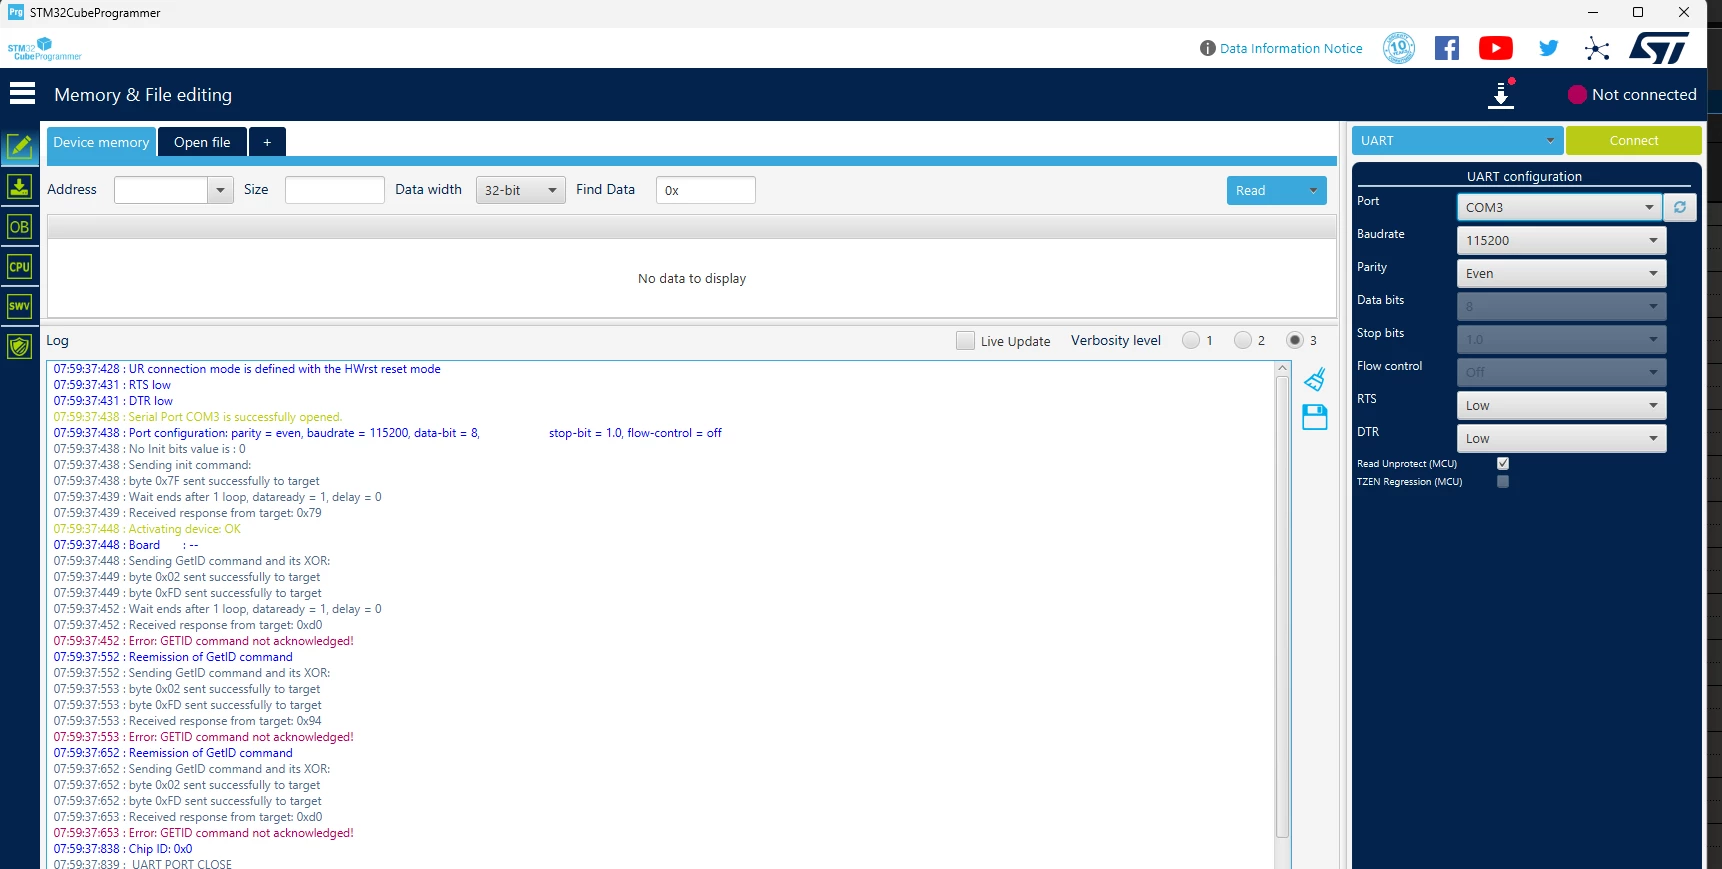1722x869 pixels.
Task: Click log line 'Serial Port COM3 is successfully opened.'
Action: (198, 417)
